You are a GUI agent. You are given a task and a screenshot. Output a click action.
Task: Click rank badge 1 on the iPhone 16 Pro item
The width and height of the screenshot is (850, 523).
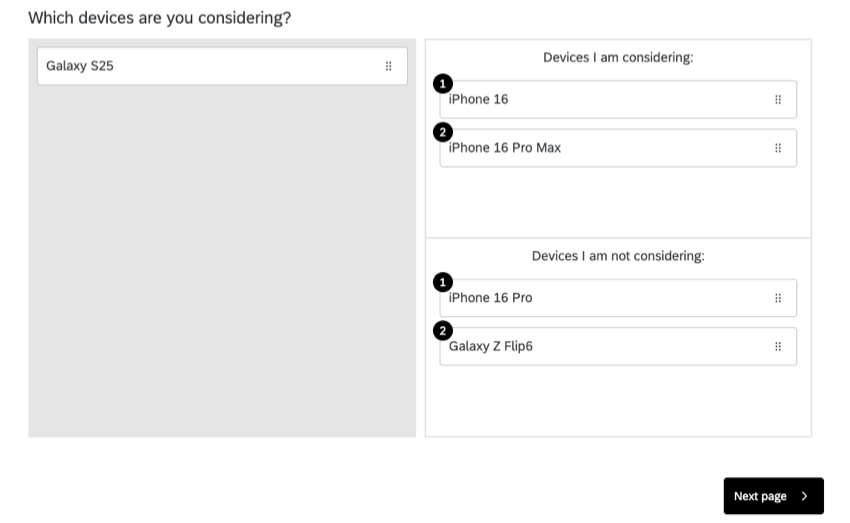pyautogui.click(x=443, y=282)
